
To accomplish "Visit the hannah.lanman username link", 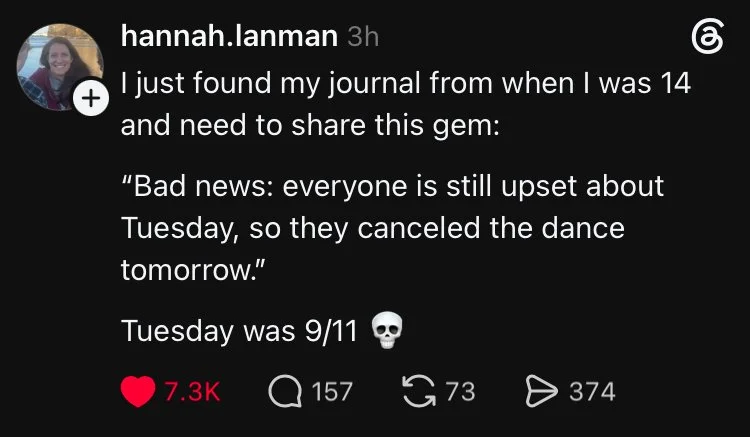I will (229, 36).
